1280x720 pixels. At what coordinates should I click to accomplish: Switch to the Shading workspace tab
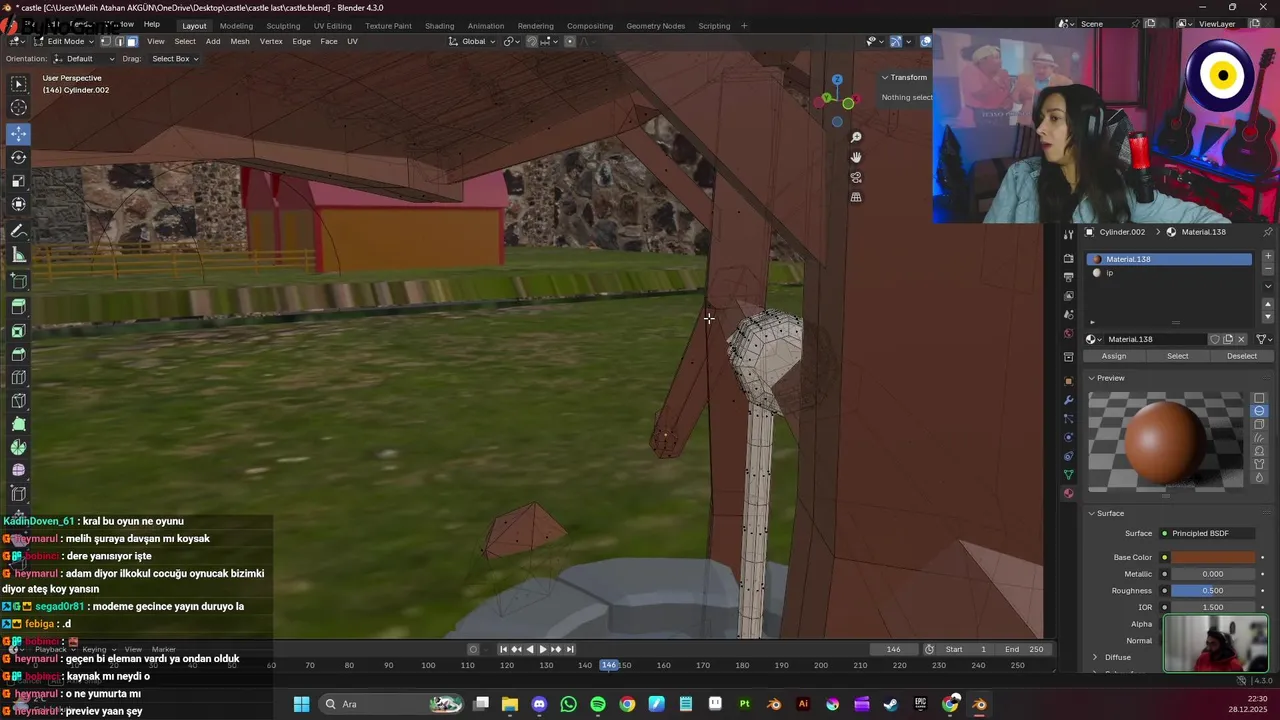(439, 26)
